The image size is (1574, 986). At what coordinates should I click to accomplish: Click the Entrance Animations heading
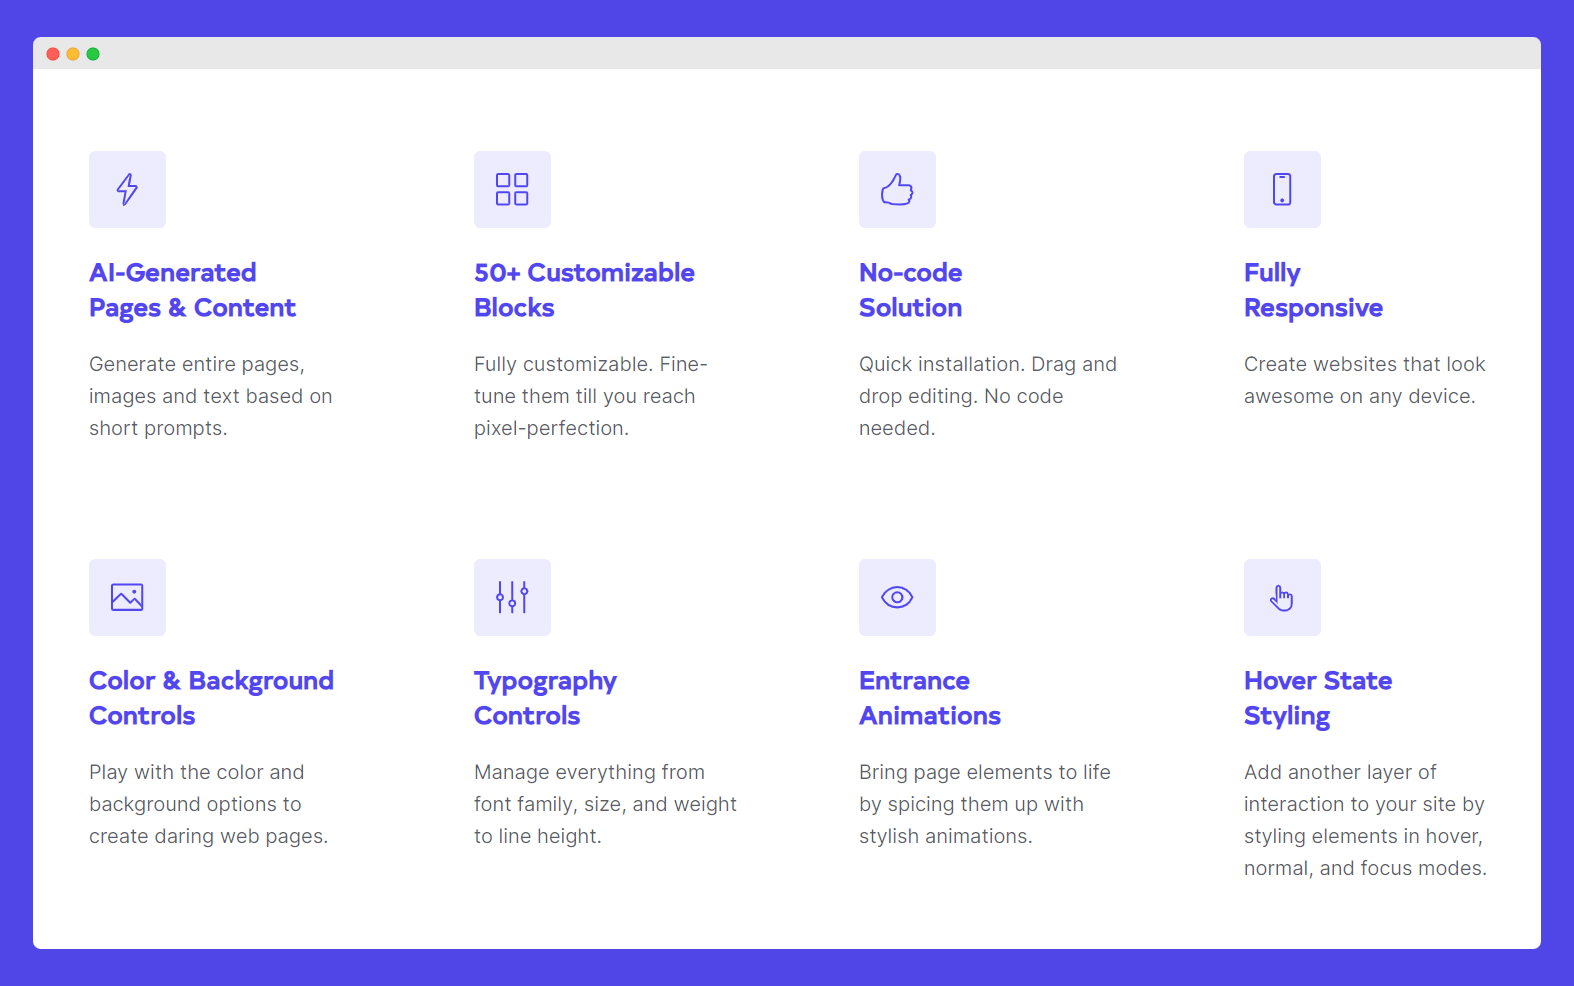[929, 697]
